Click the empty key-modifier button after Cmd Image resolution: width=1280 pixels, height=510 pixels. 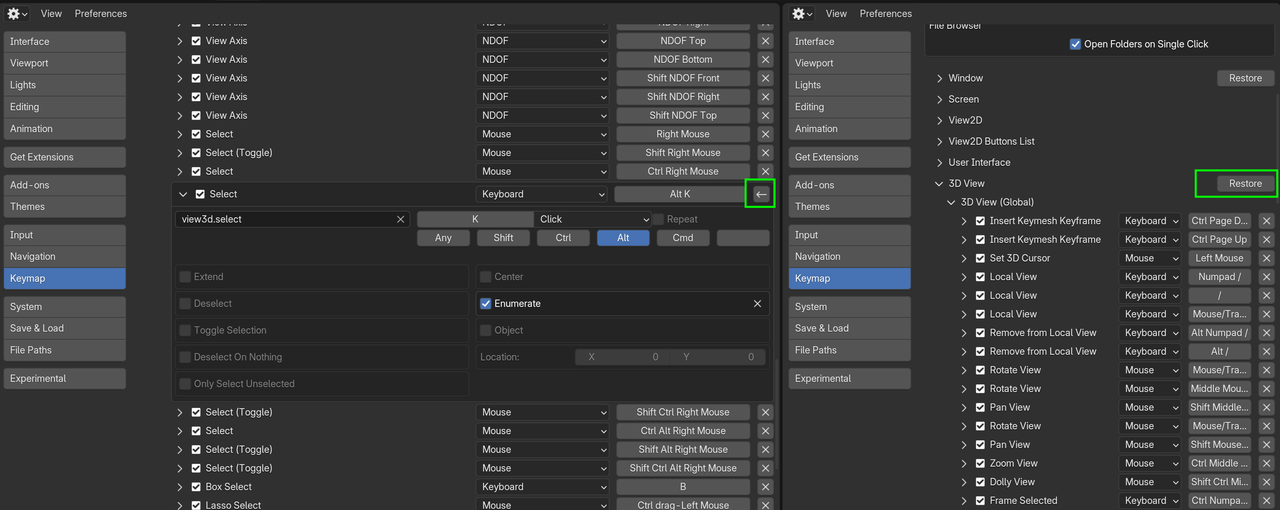point(743,238)
